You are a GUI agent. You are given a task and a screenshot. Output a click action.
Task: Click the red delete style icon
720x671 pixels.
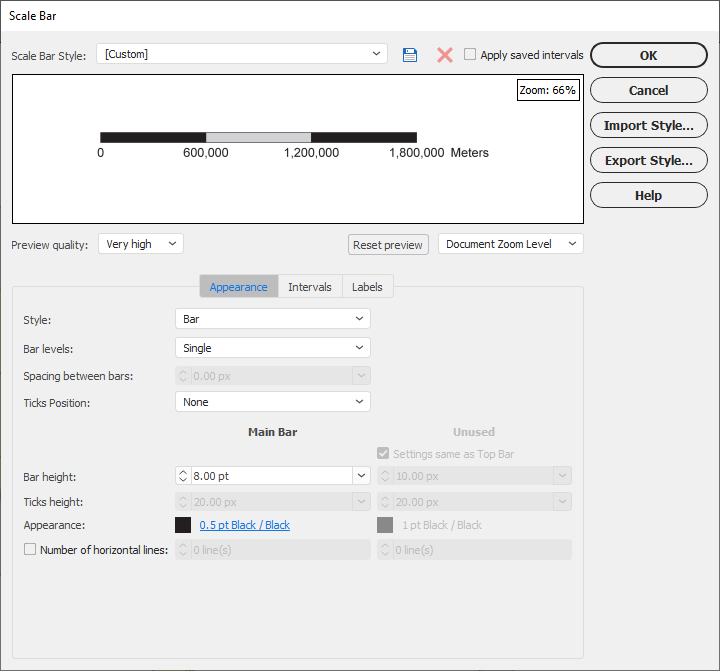tap(445, 55)
